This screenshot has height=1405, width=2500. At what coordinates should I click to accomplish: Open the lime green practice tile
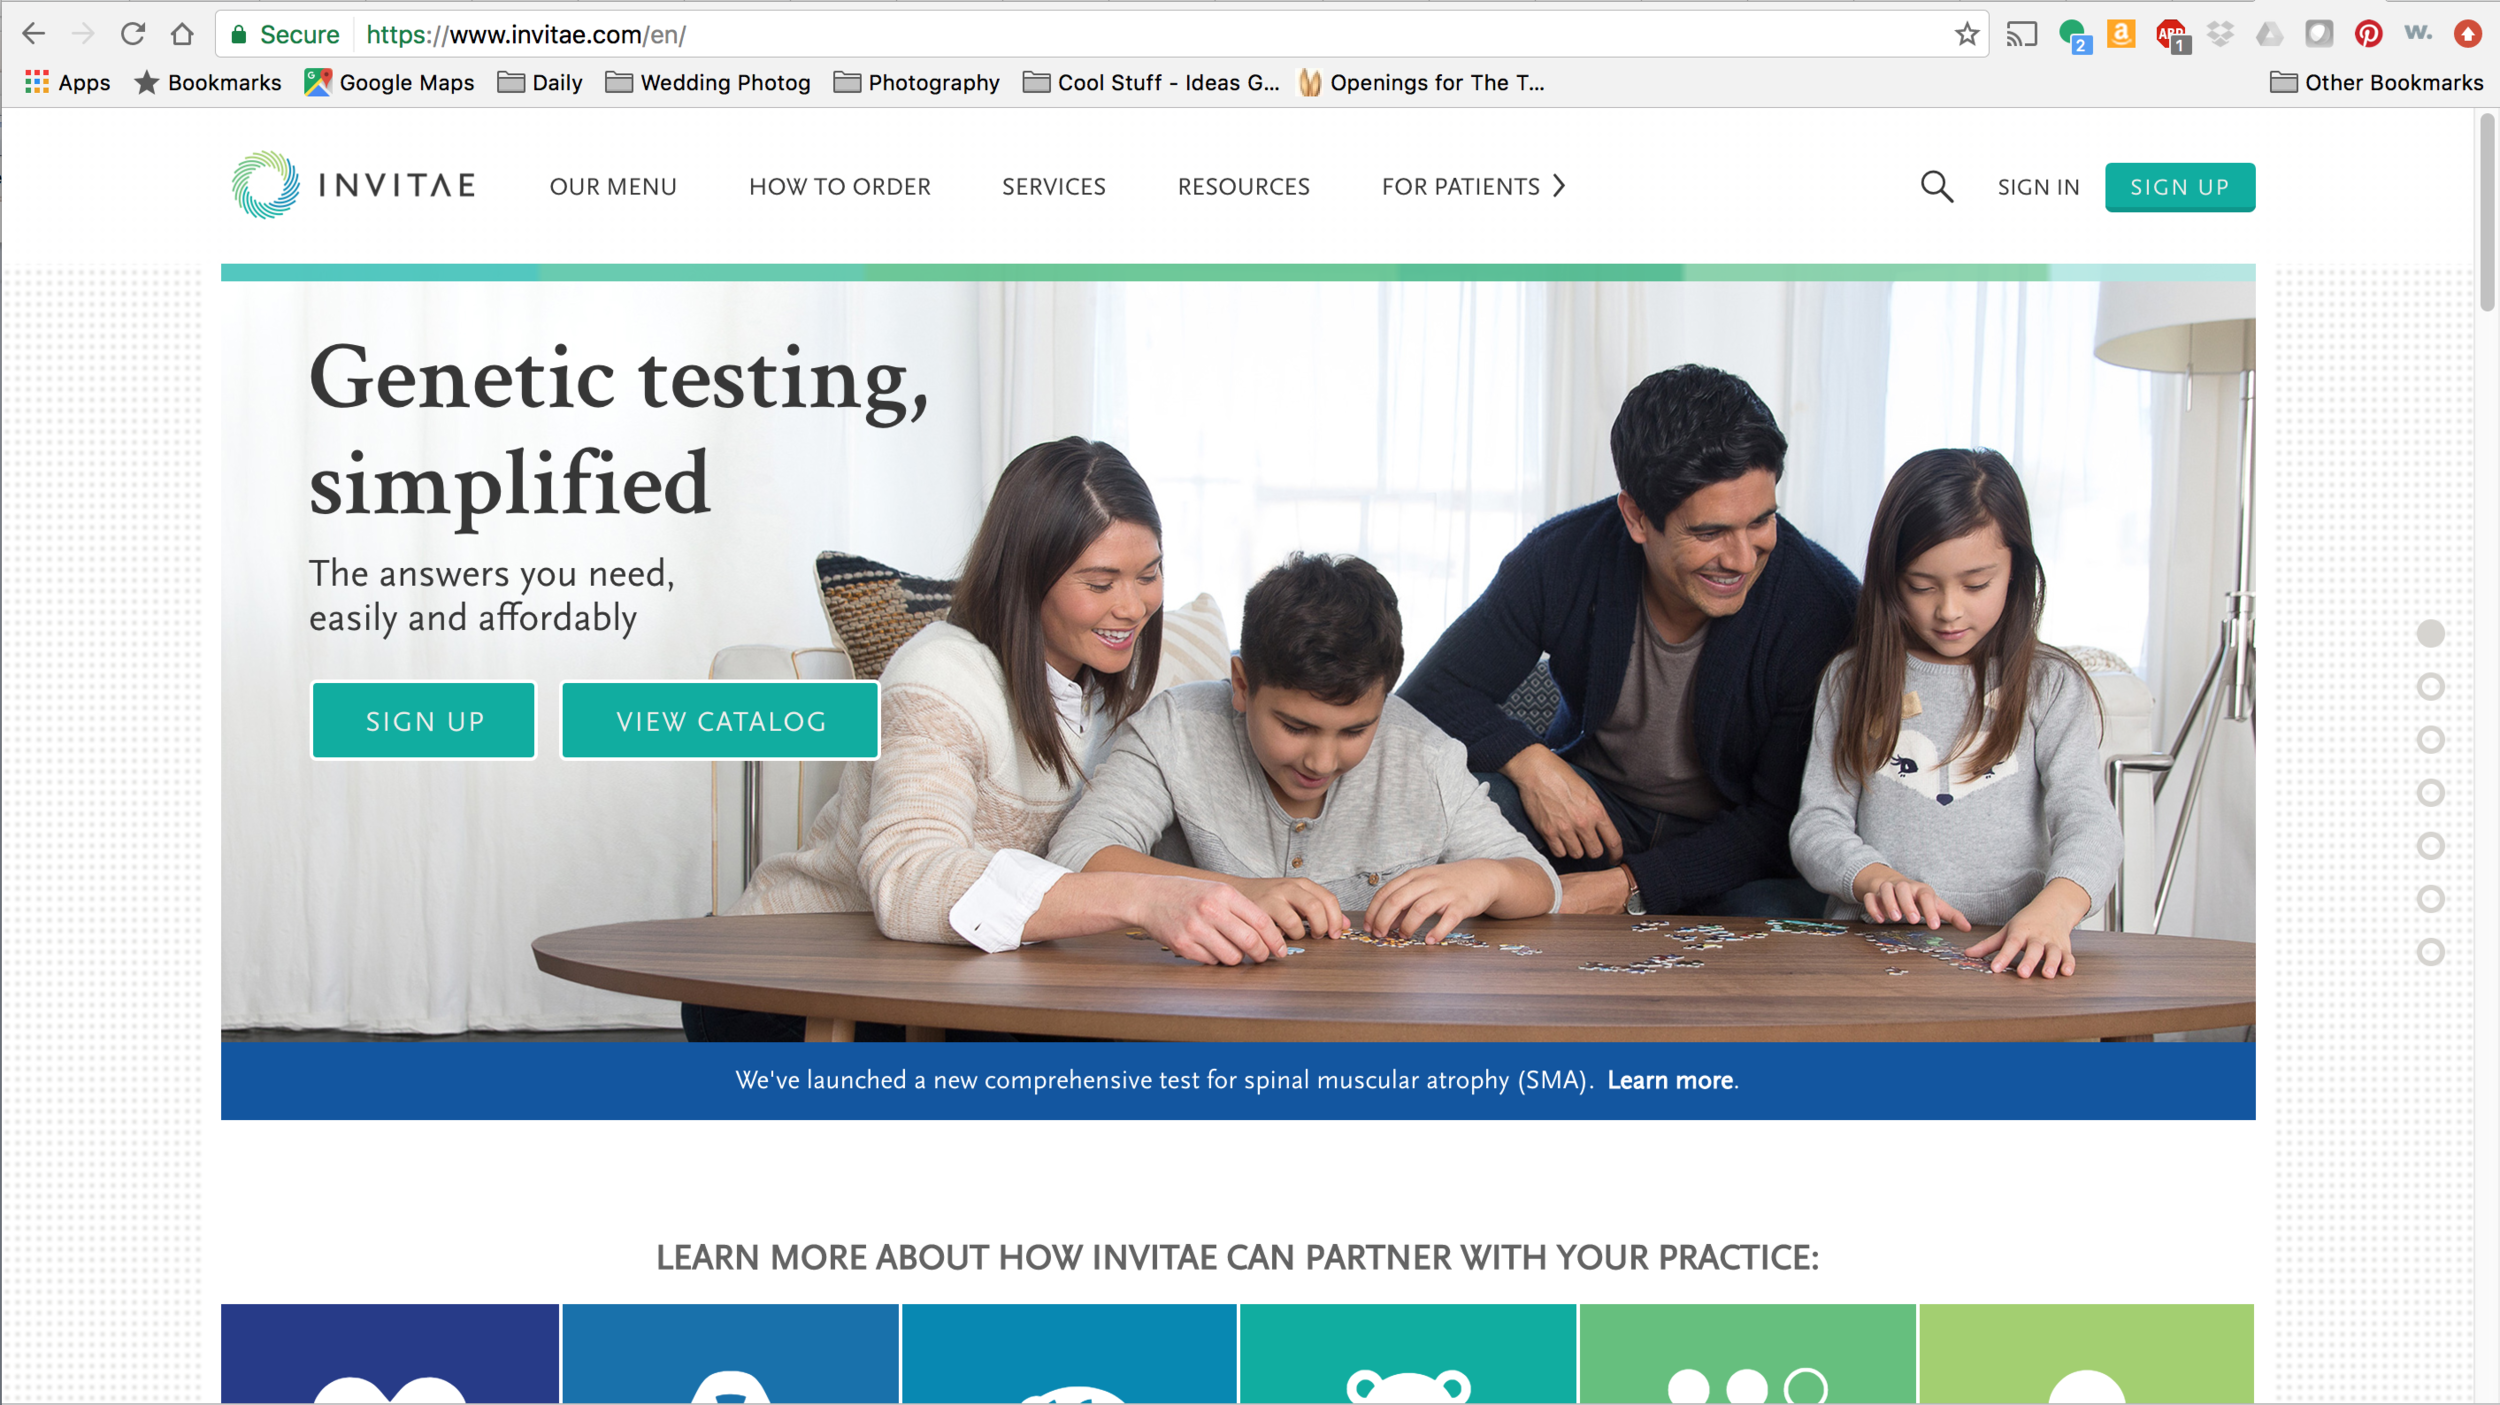point(2087,1354)
